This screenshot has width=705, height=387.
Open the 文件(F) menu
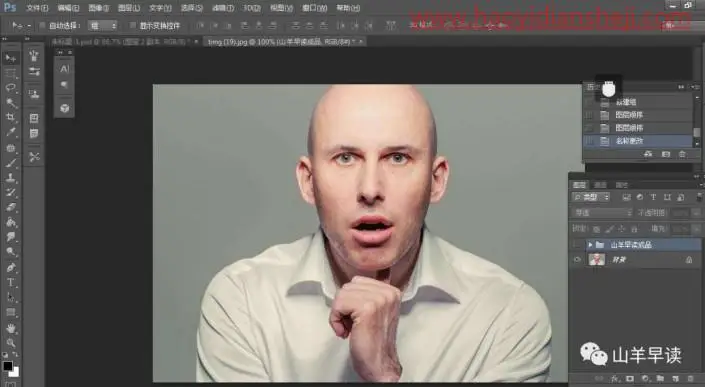37,8
